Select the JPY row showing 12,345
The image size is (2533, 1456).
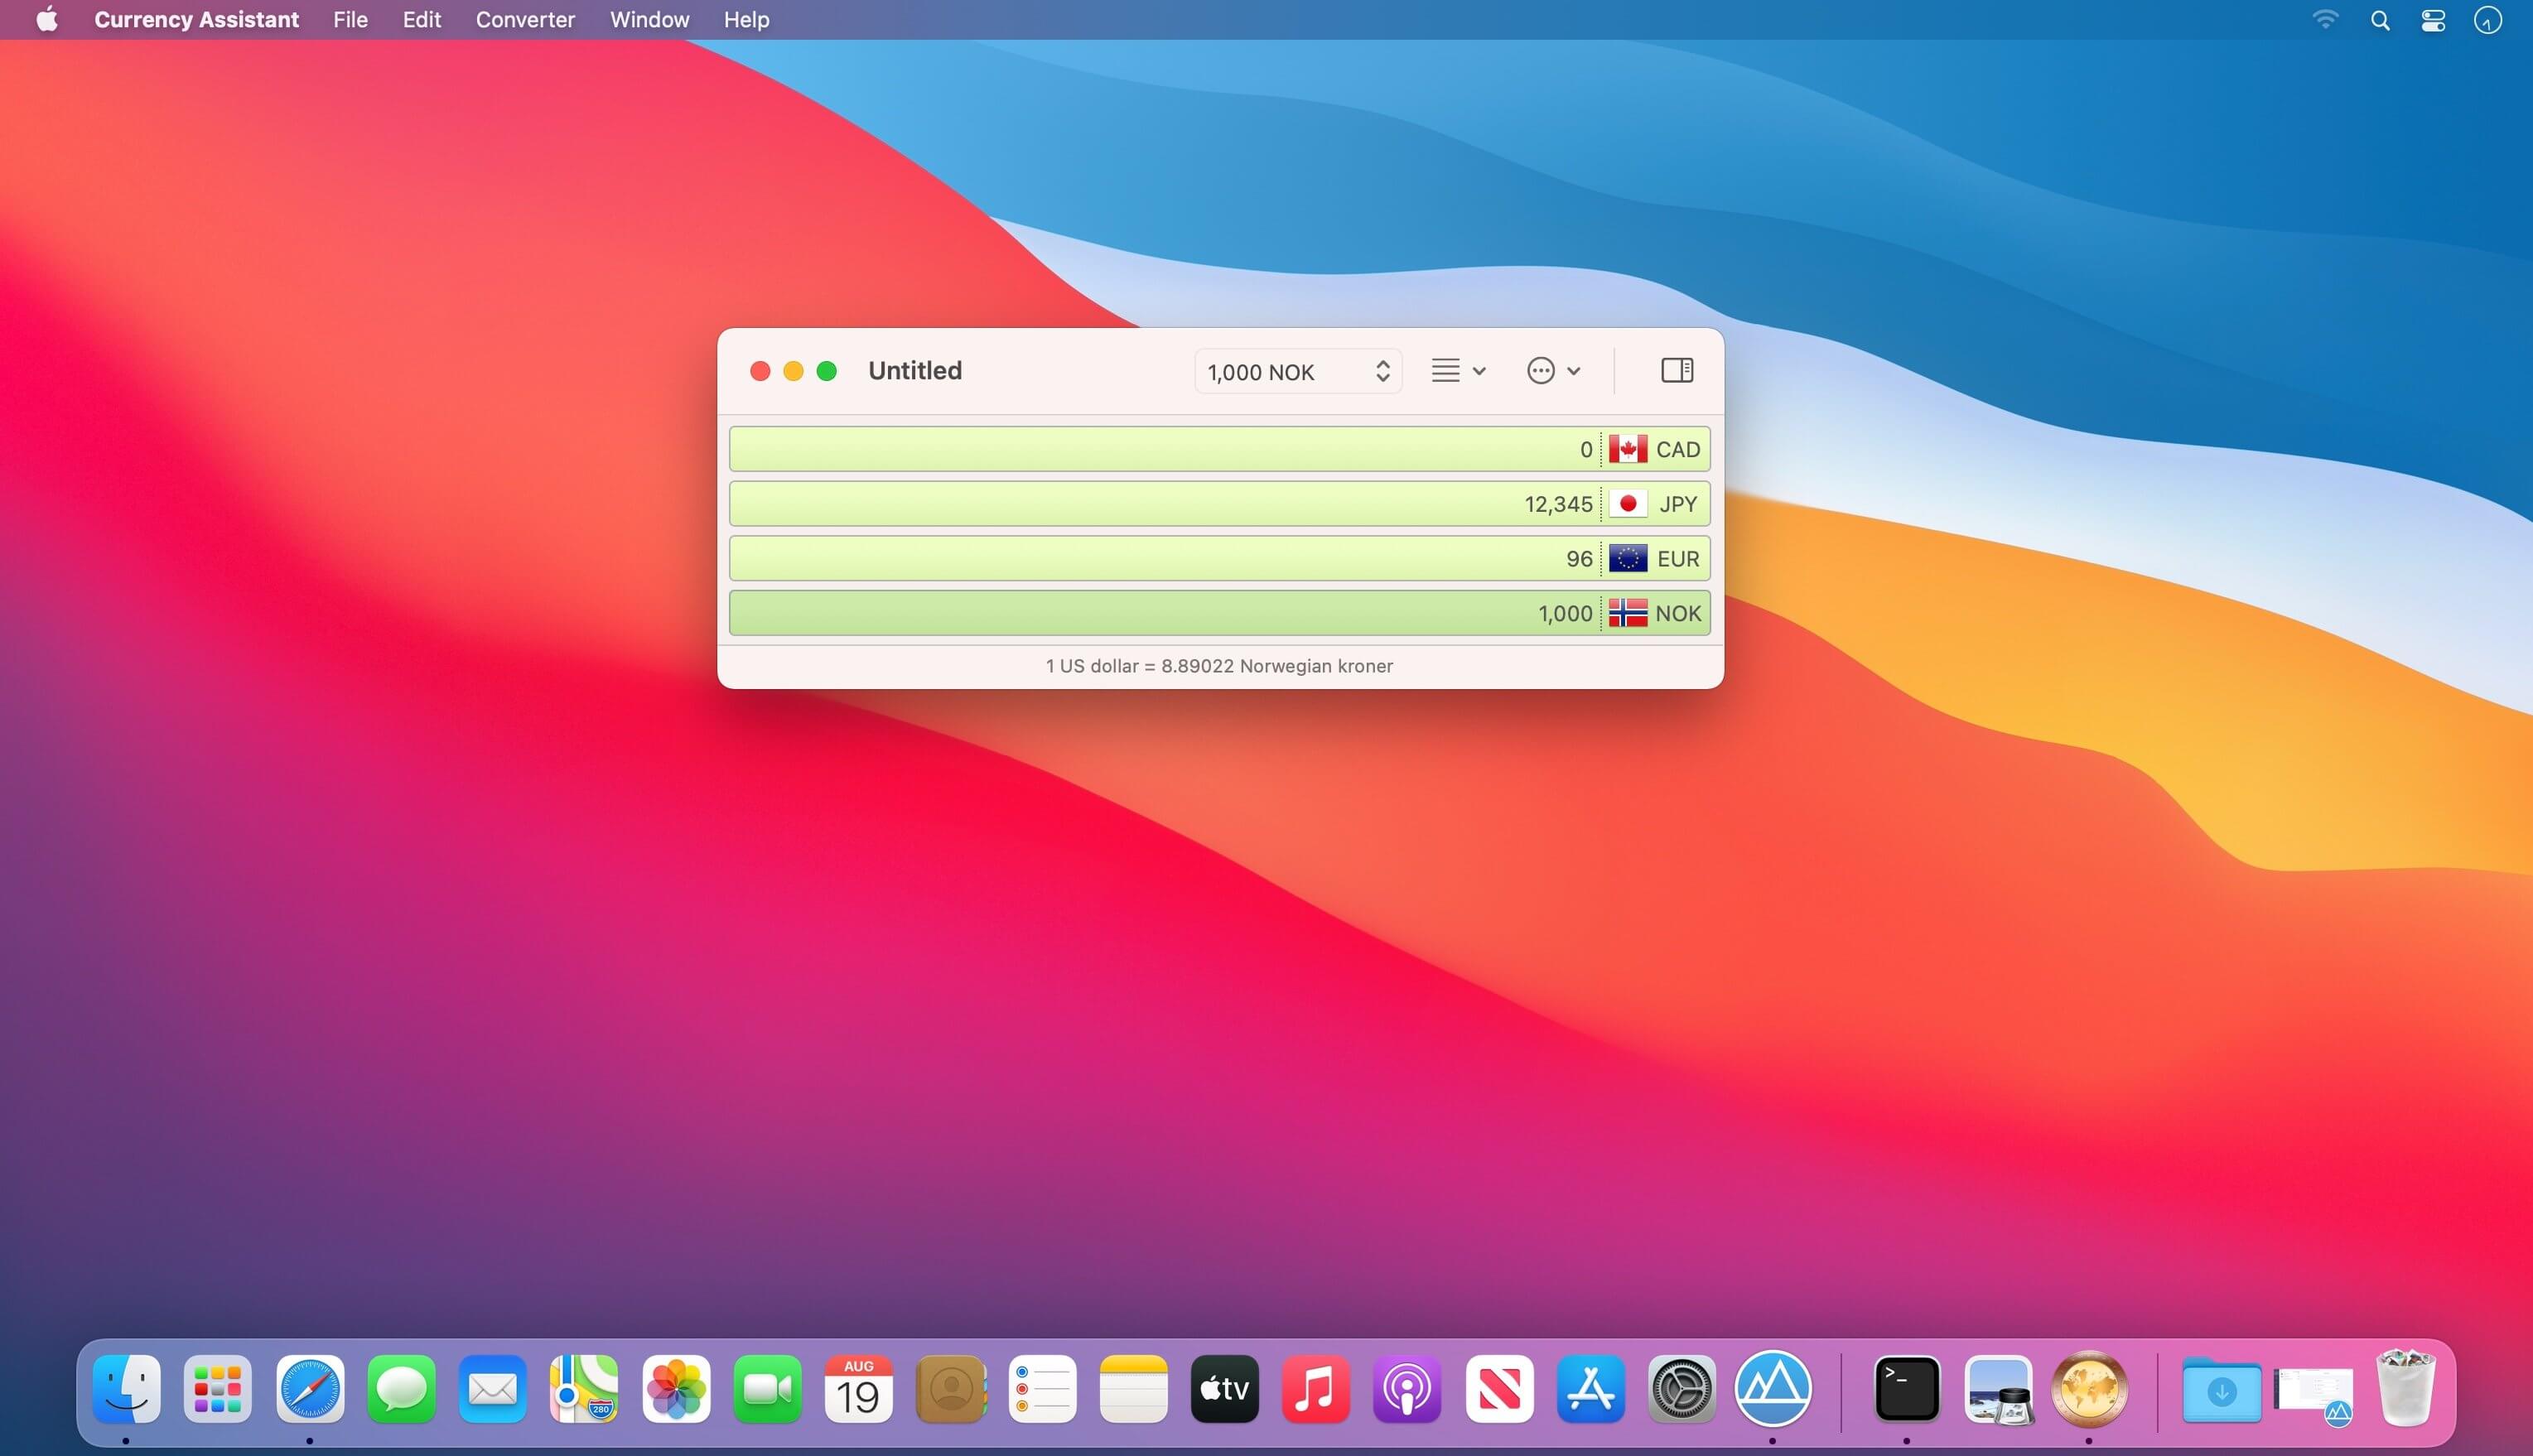pyautogui.click(x=1219, y=504)
